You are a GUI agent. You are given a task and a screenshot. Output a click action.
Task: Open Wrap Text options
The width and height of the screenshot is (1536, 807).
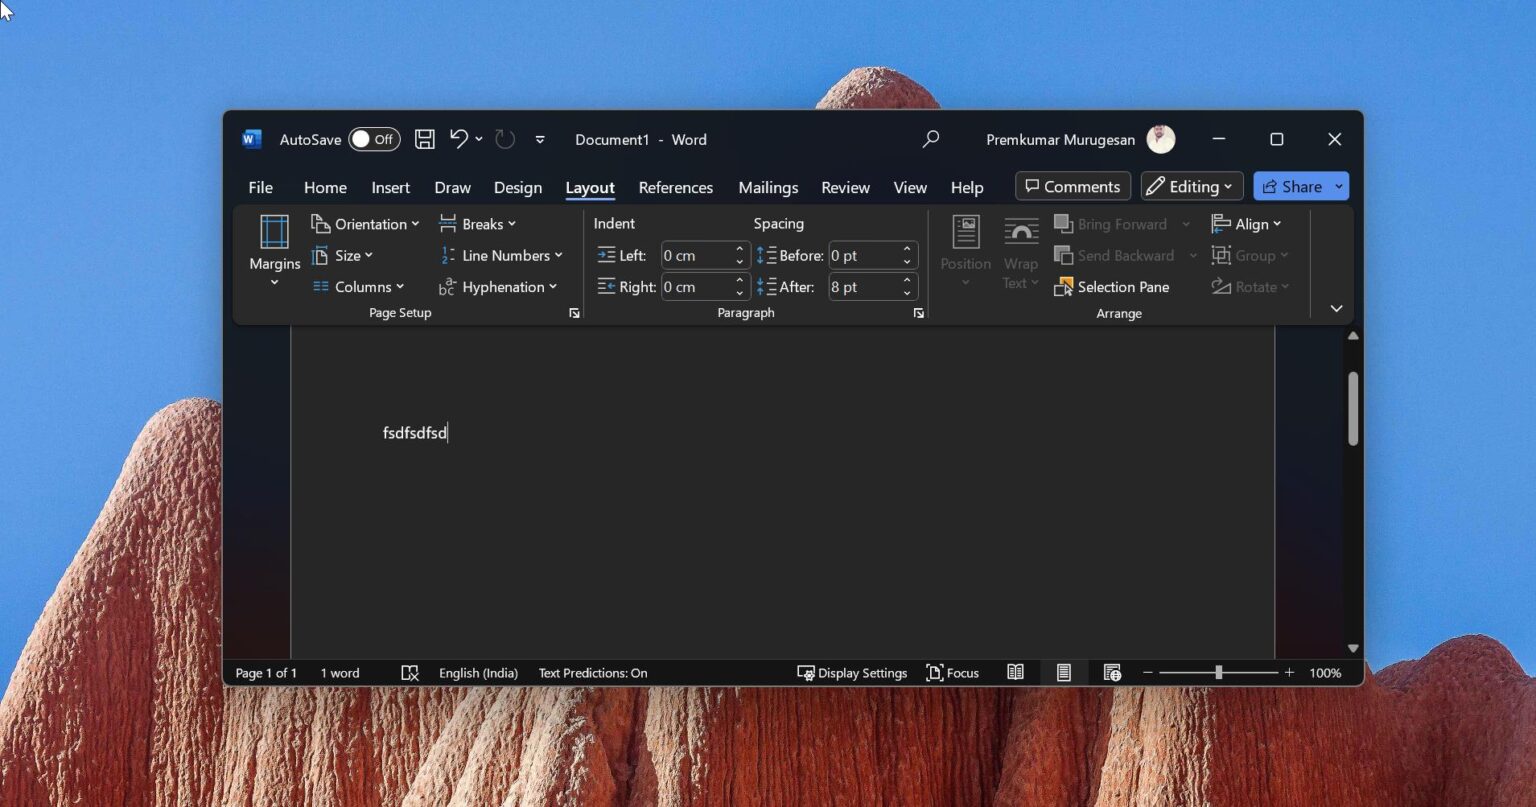coord(1020,250)
